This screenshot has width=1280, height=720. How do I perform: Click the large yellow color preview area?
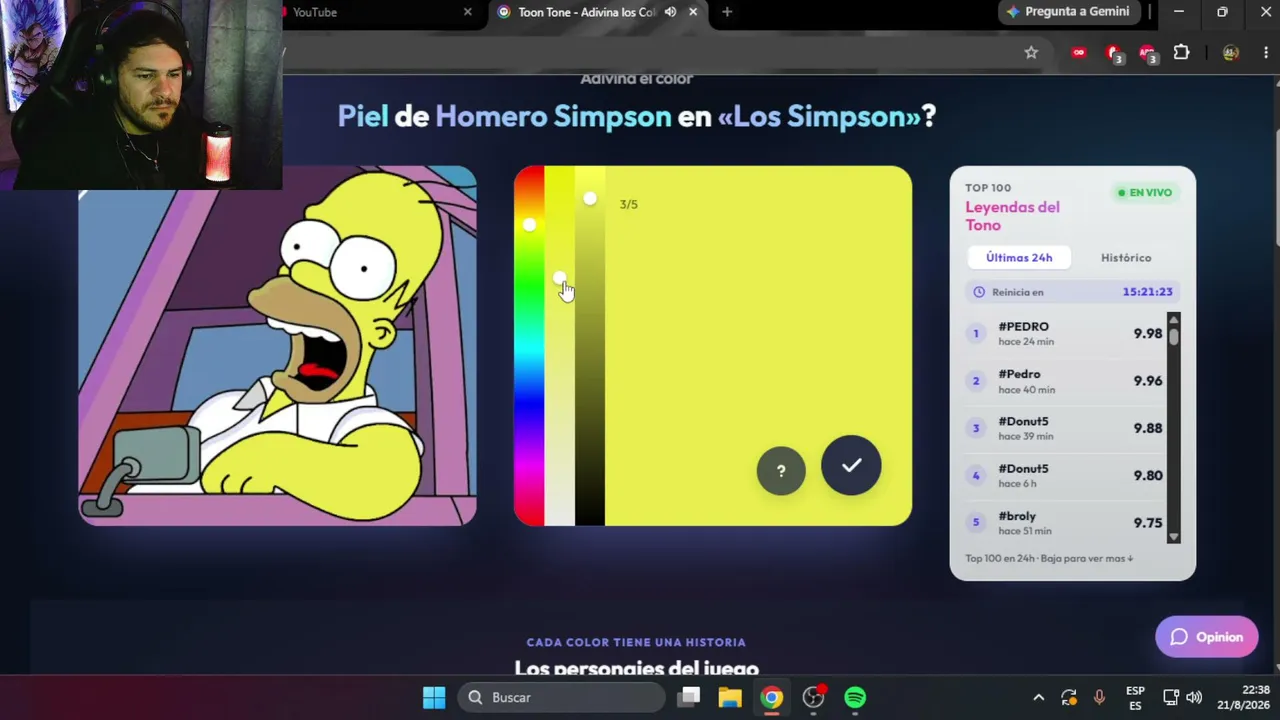coord(758,345)
